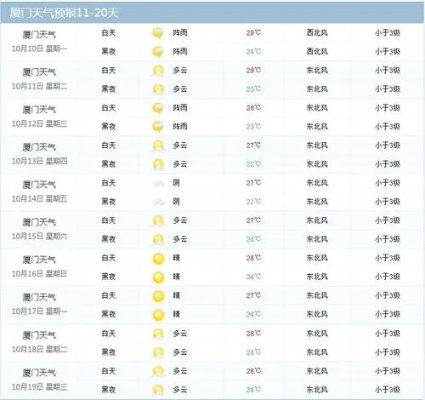Viewport: 425px width, 400px height.
Task: Click the 24℃ night temperature for 10月10日
Action: 253,52
